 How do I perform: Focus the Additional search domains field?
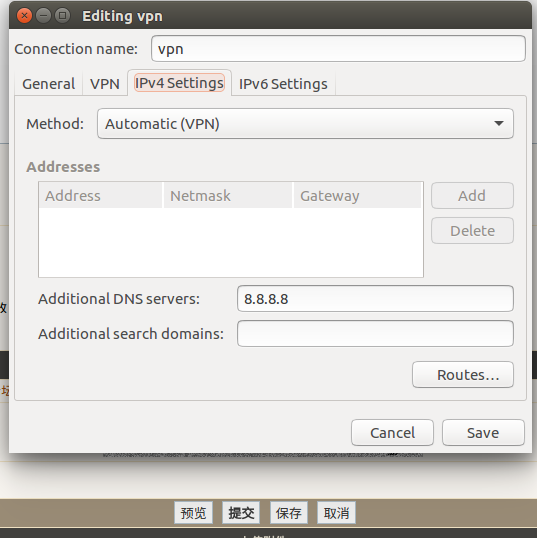tap(375, 334)
